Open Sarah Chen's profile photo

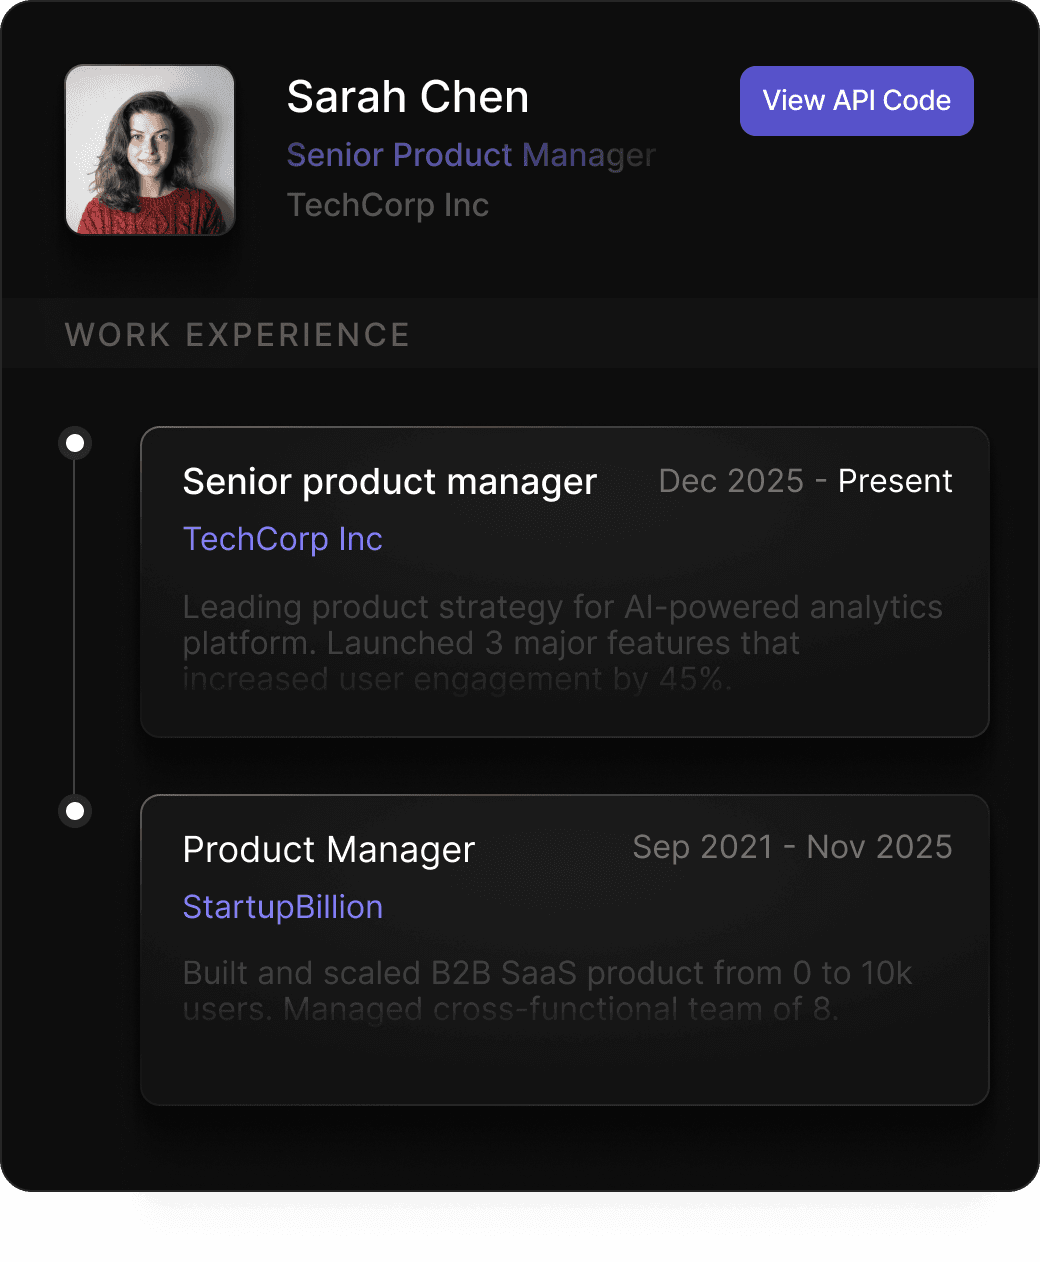point(150,150)
